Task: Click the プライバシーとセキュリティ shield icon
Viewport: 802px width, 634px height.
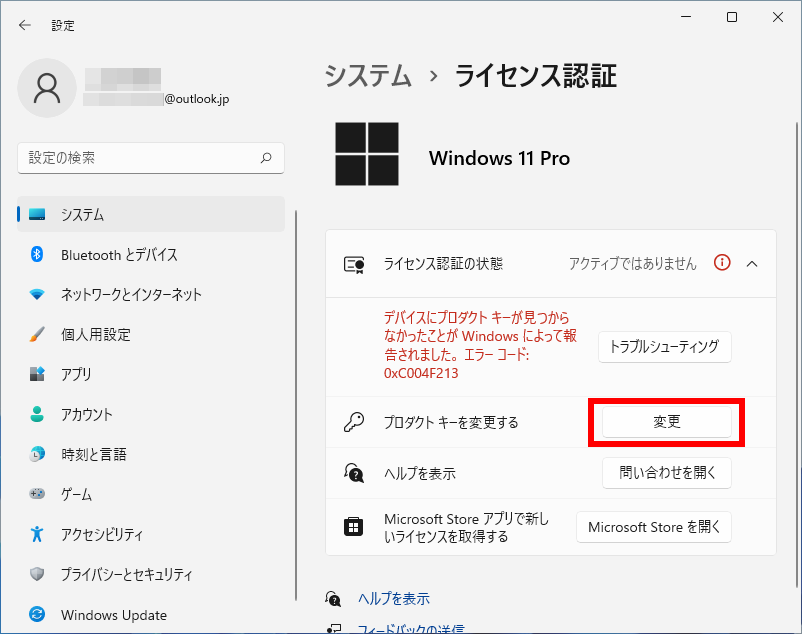Action: coord(35,574)
